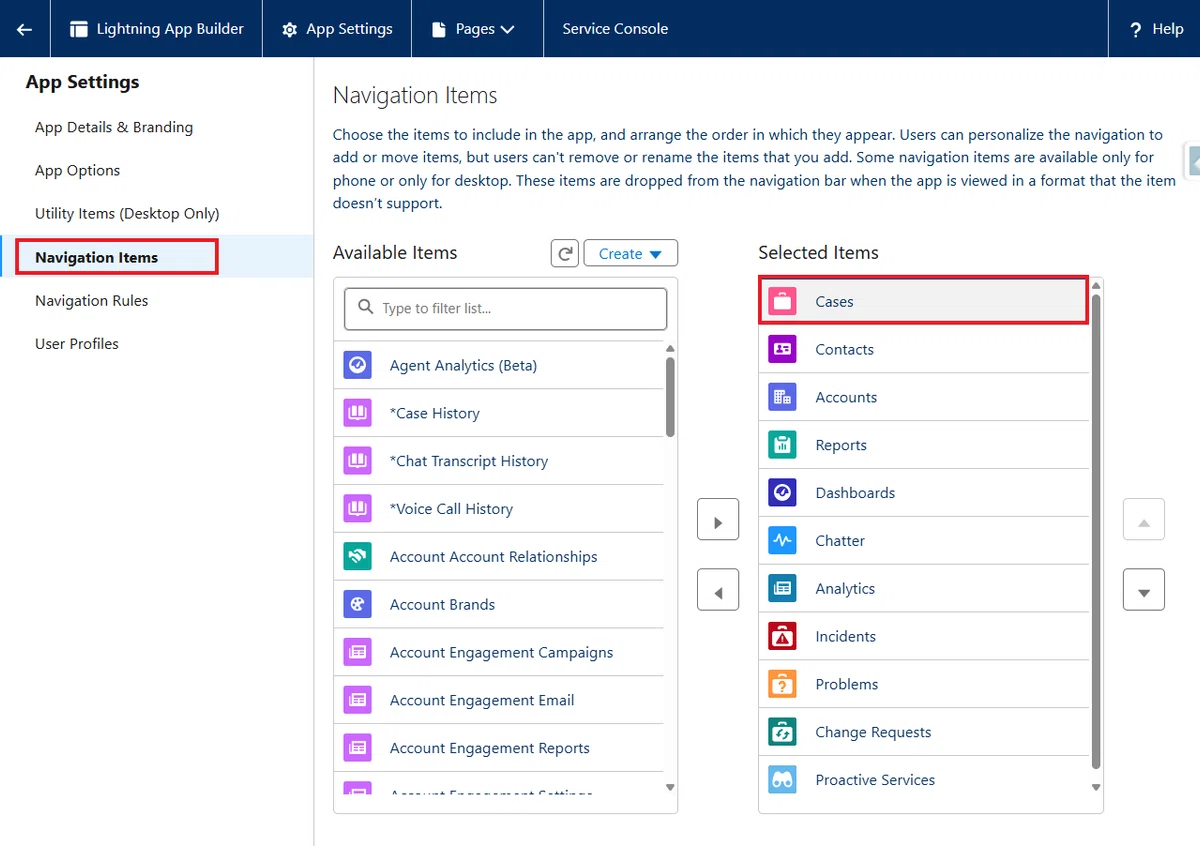This screenshot has width=1200, height=846.
Task: Click the Account Brands icon
Action: click(x=358, y=605)
